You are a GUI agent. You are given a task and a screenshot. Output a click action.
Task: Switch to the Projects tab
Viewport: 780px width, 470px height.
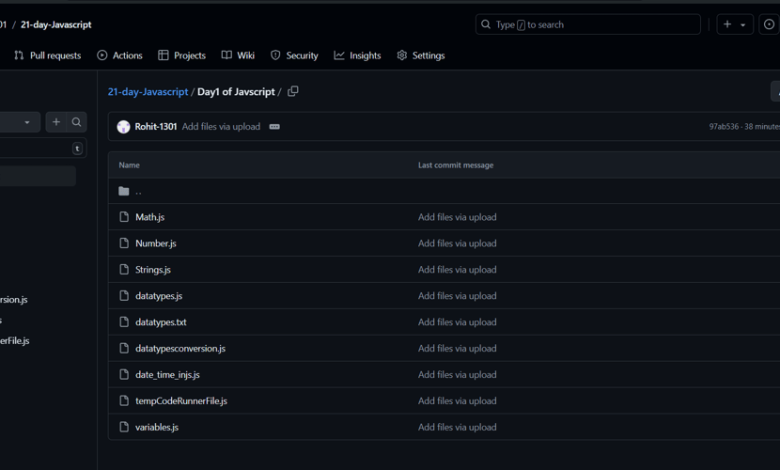[x=182, y=56]
